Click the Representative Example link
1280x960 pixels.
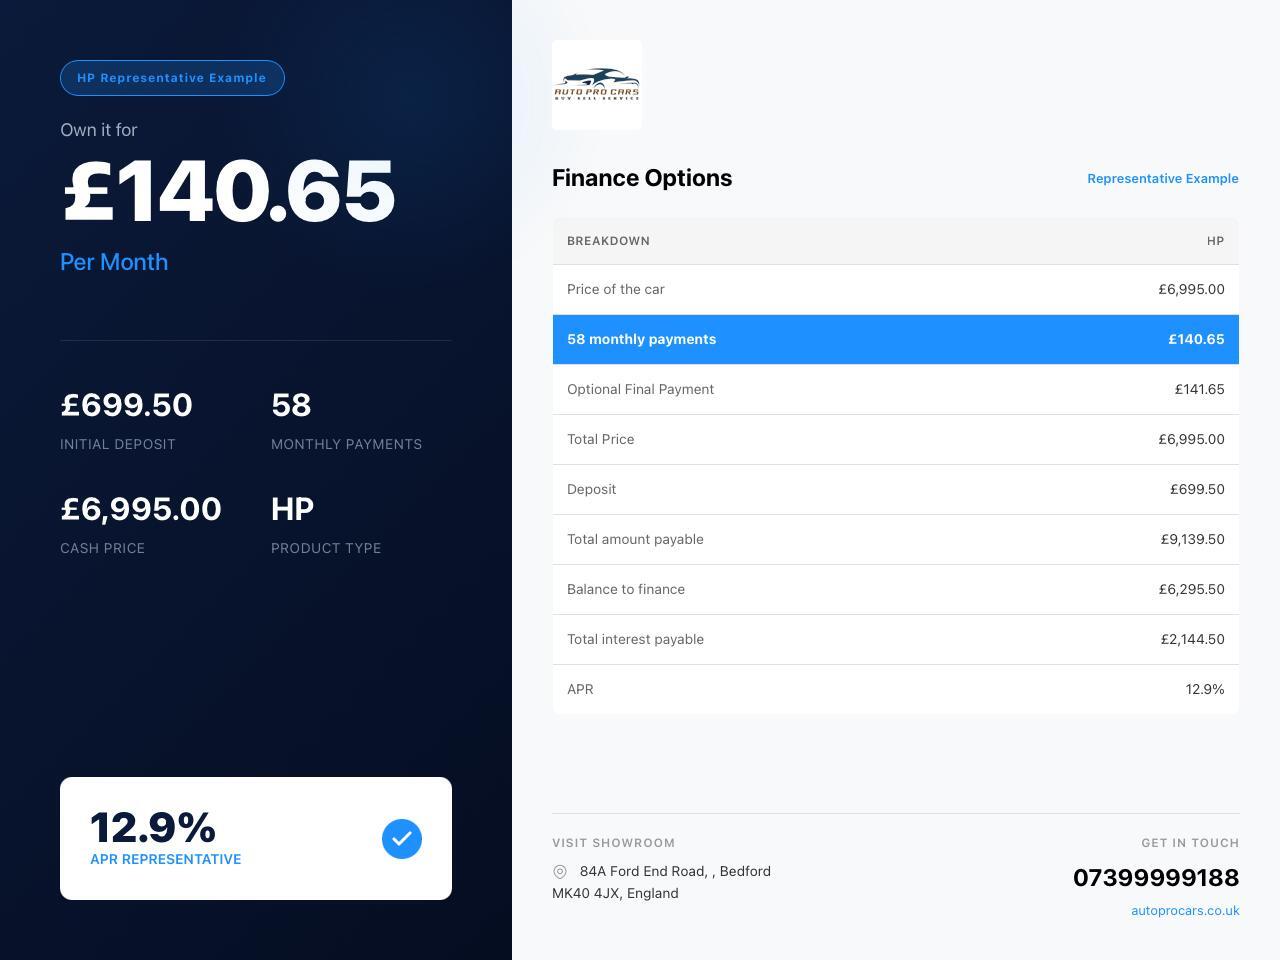click(x=1162, y=178)
